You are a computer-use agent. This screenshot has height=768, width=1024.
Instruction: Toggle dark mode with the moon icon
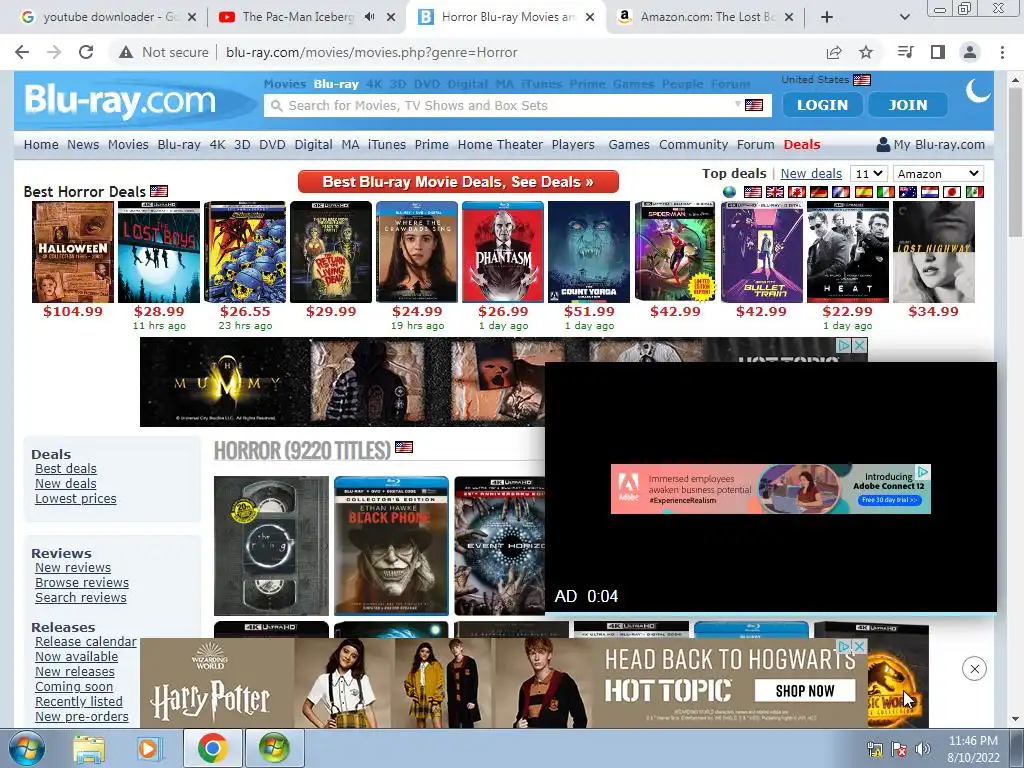978,90
